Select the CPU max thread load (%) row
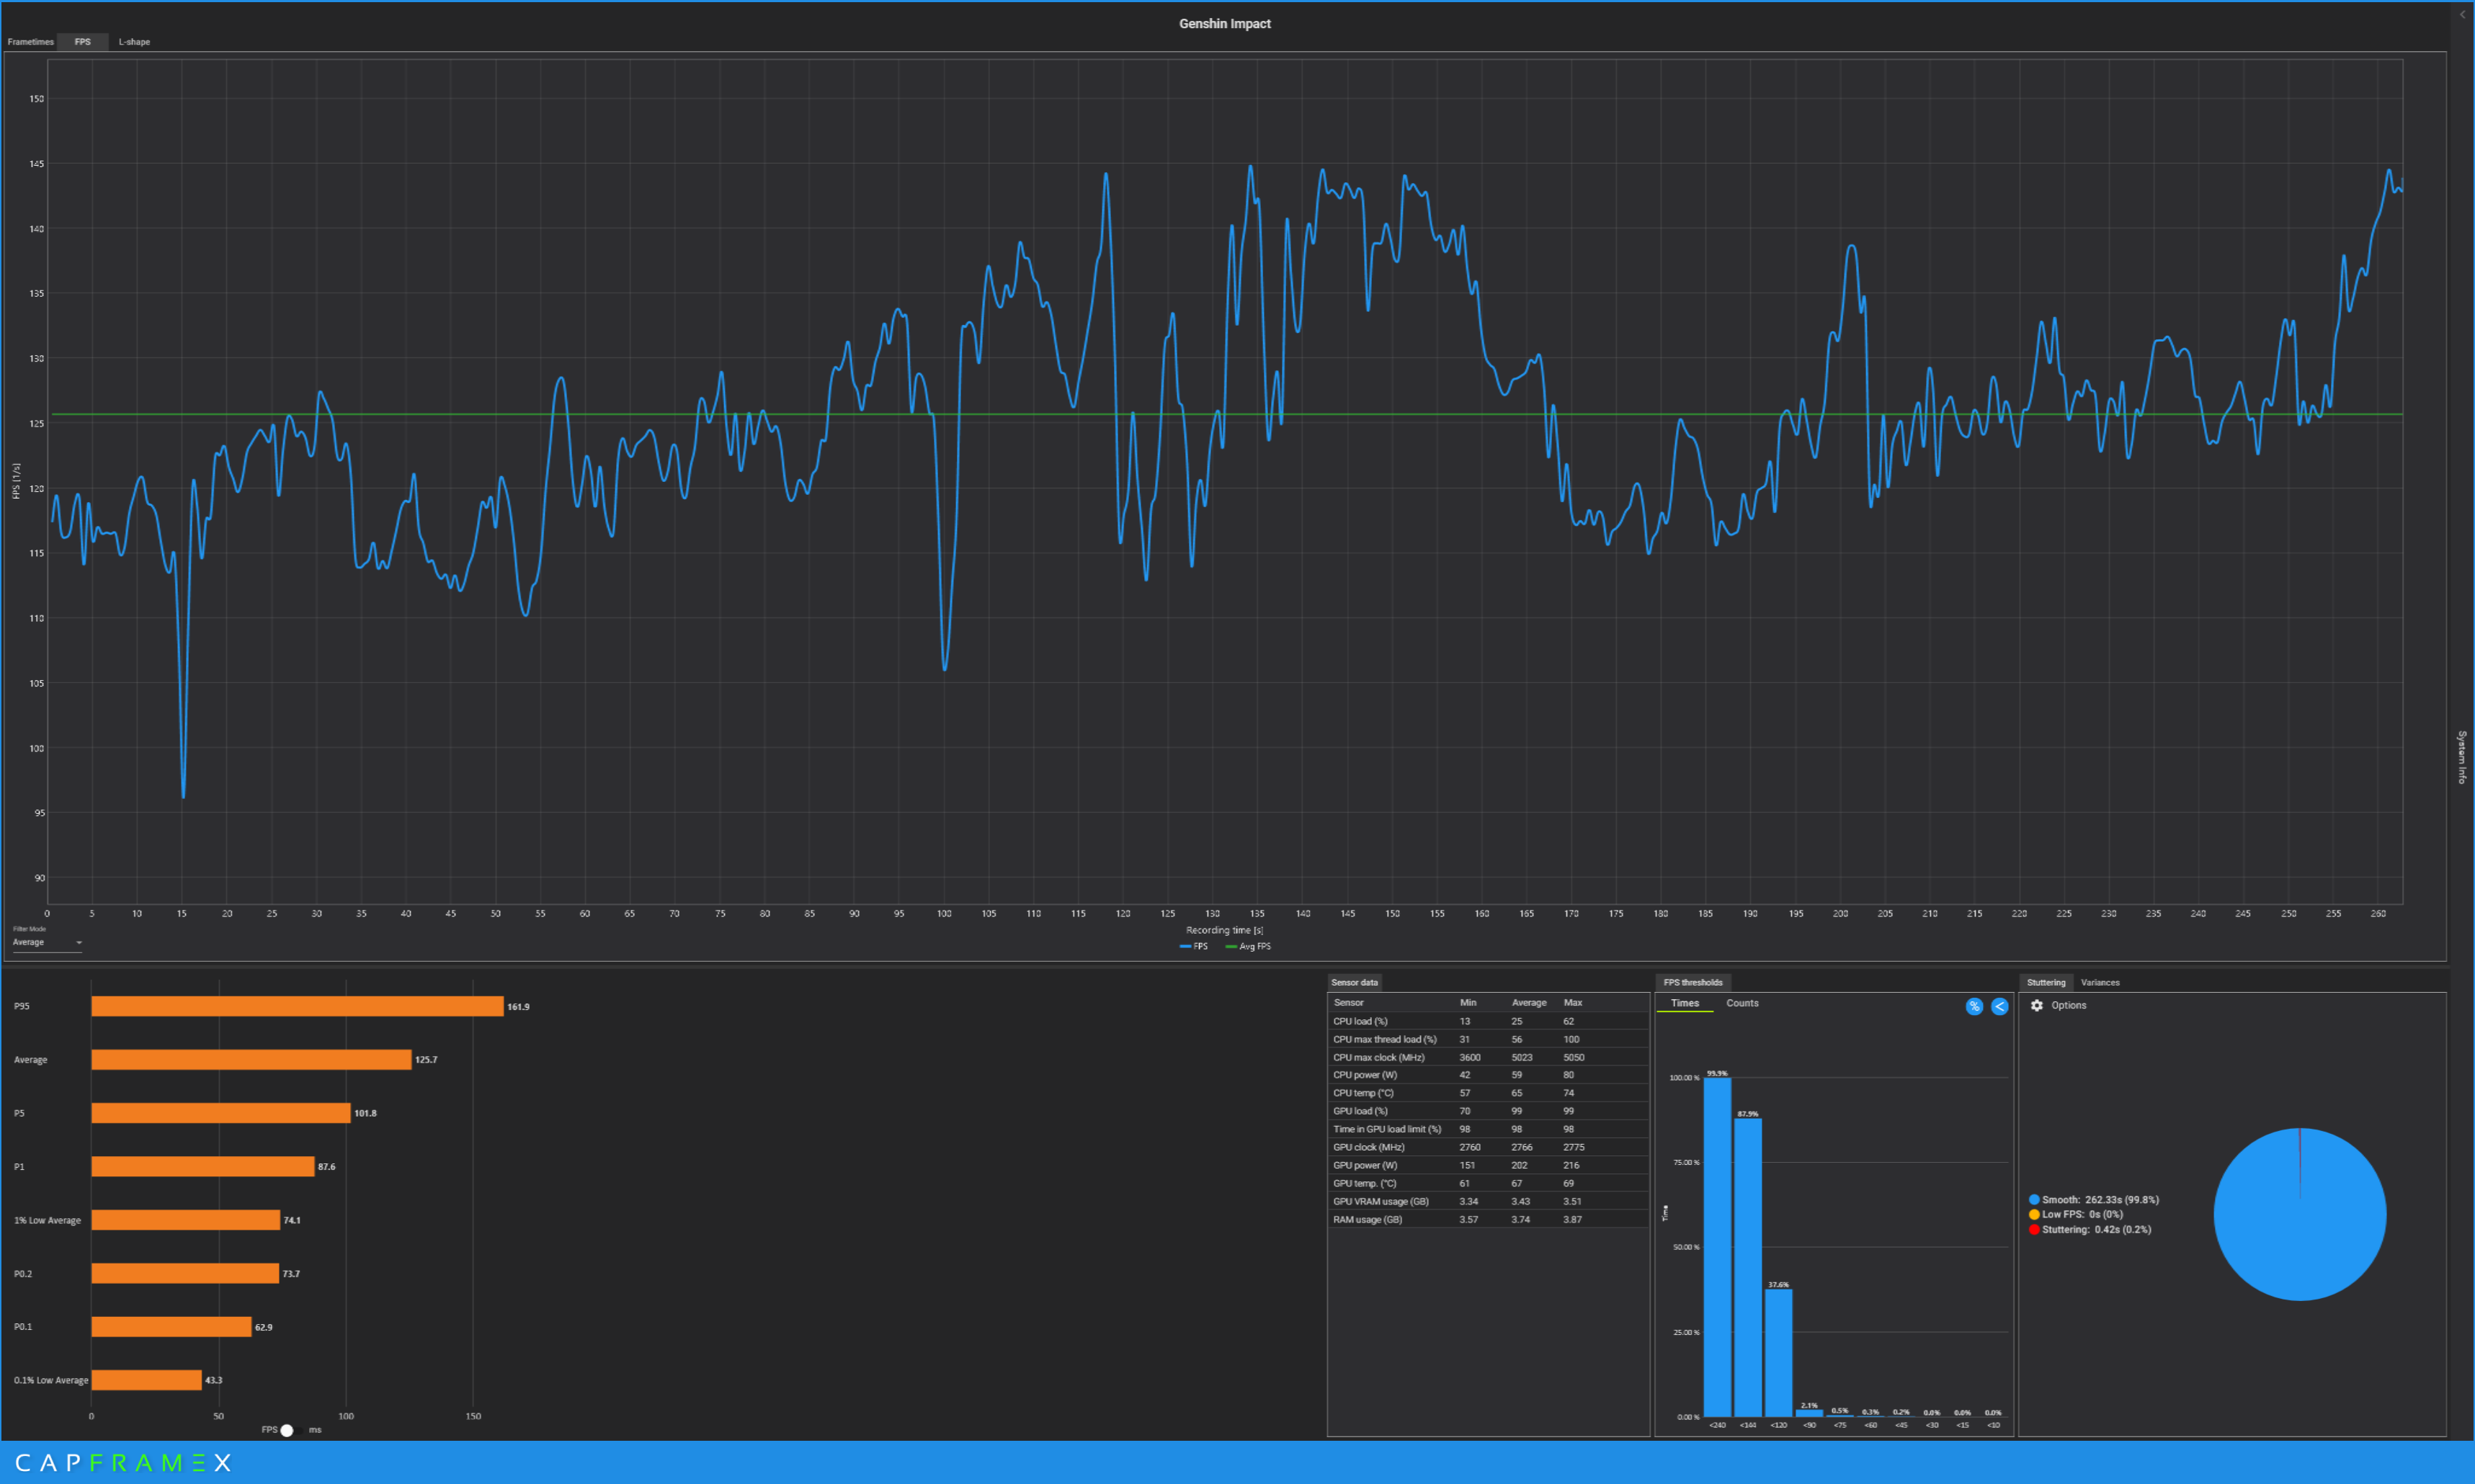Screen dimensions: 2475x1484 pos(1488,1039)
